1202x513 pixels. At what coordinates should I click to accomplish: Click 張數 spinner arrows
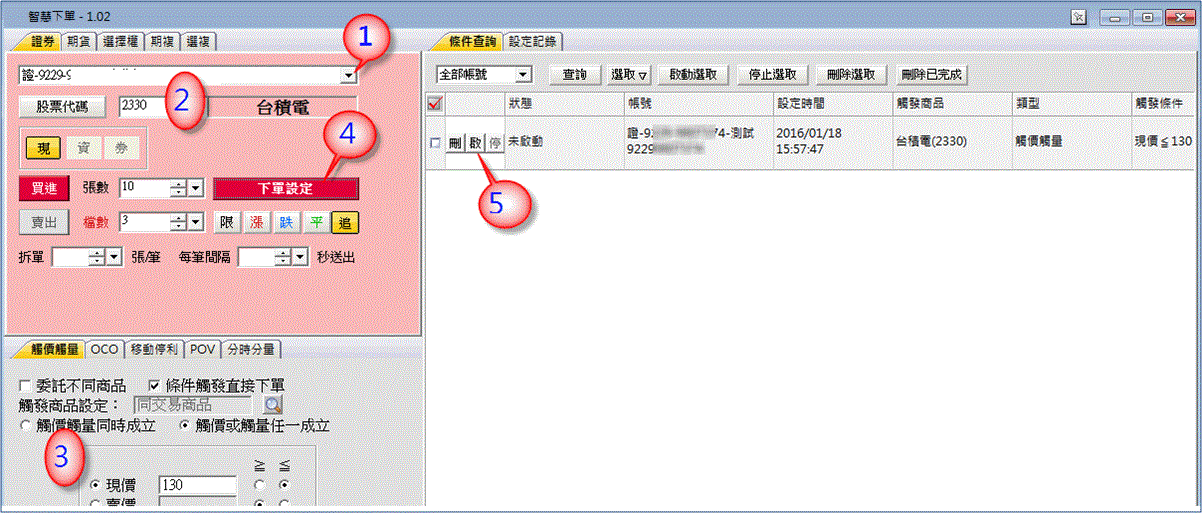178,188
